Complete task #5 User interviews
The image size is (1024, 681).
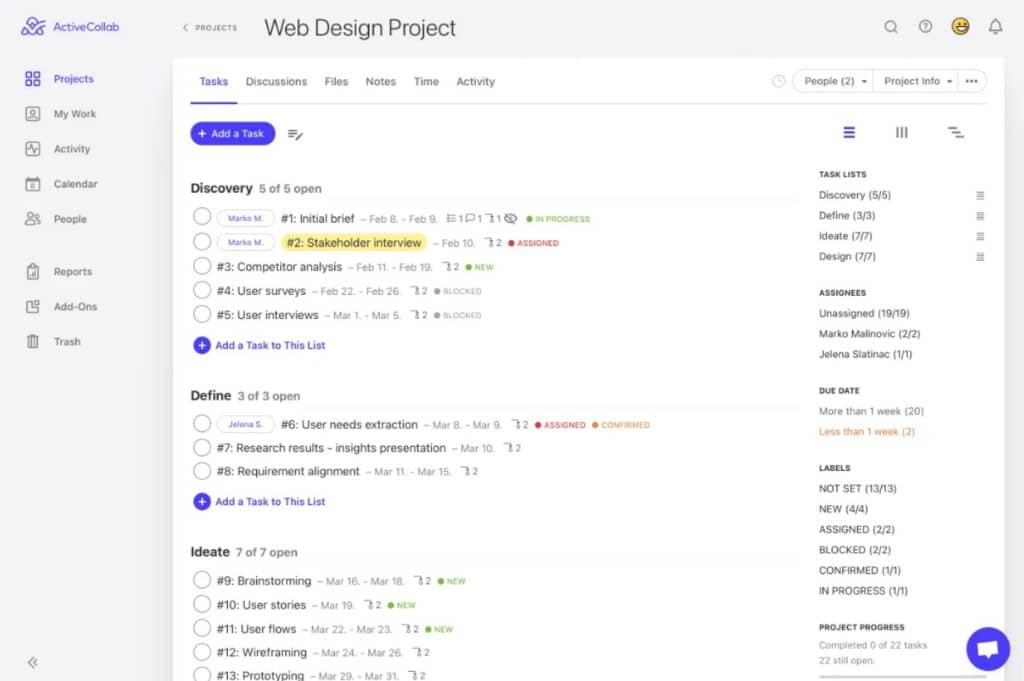tap(202, 314)
